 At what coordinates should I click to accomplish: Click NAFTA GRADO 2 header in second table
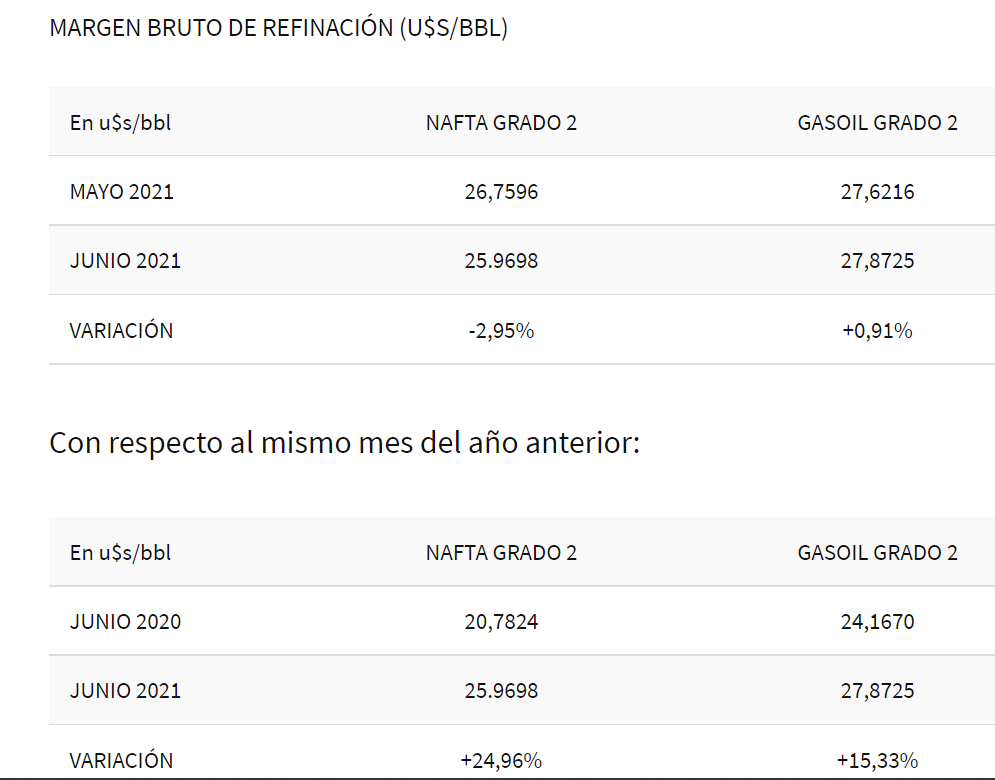pos(501,552)
